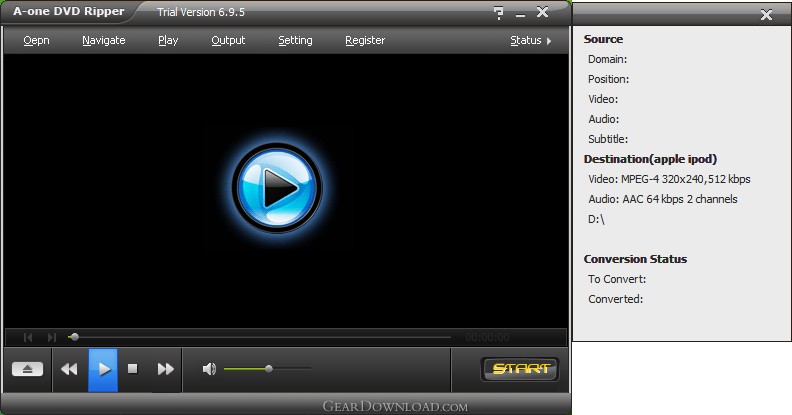Image resolution: width=792 pixels, height=415 pixels.
Task: Close the status side panel
Action: tap(766, 15)
